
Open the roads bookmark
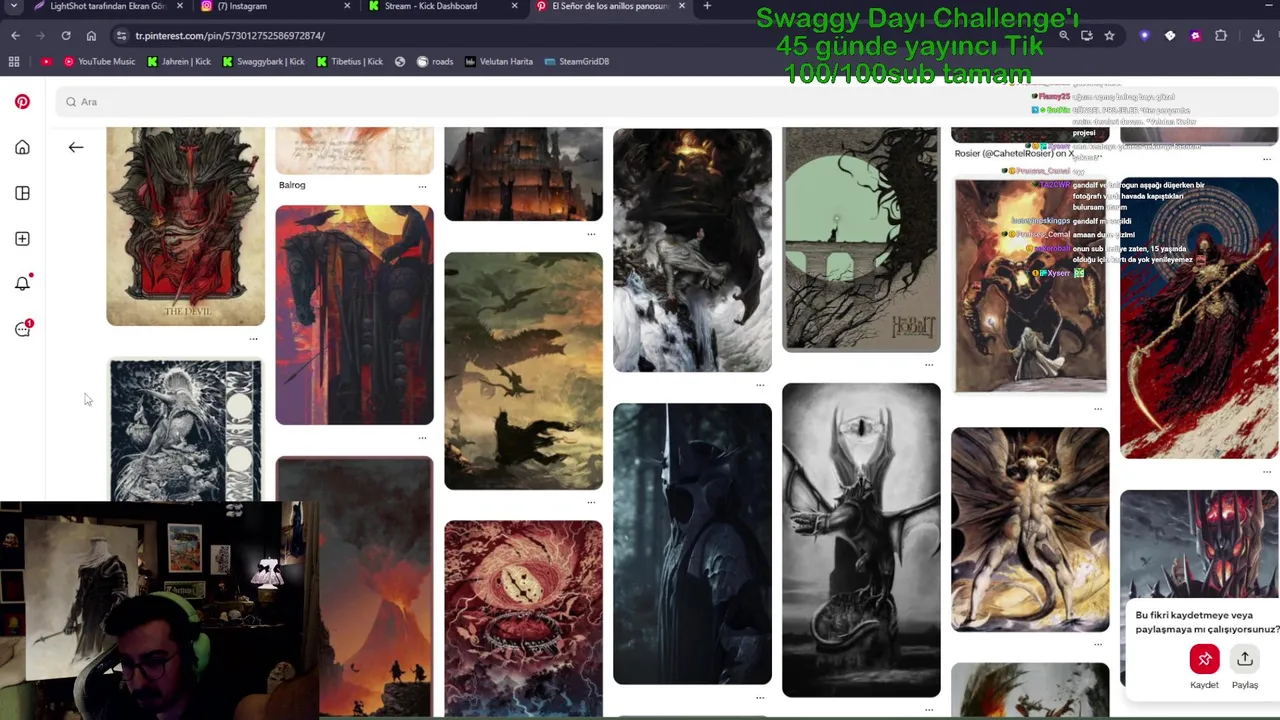point(435,61)
